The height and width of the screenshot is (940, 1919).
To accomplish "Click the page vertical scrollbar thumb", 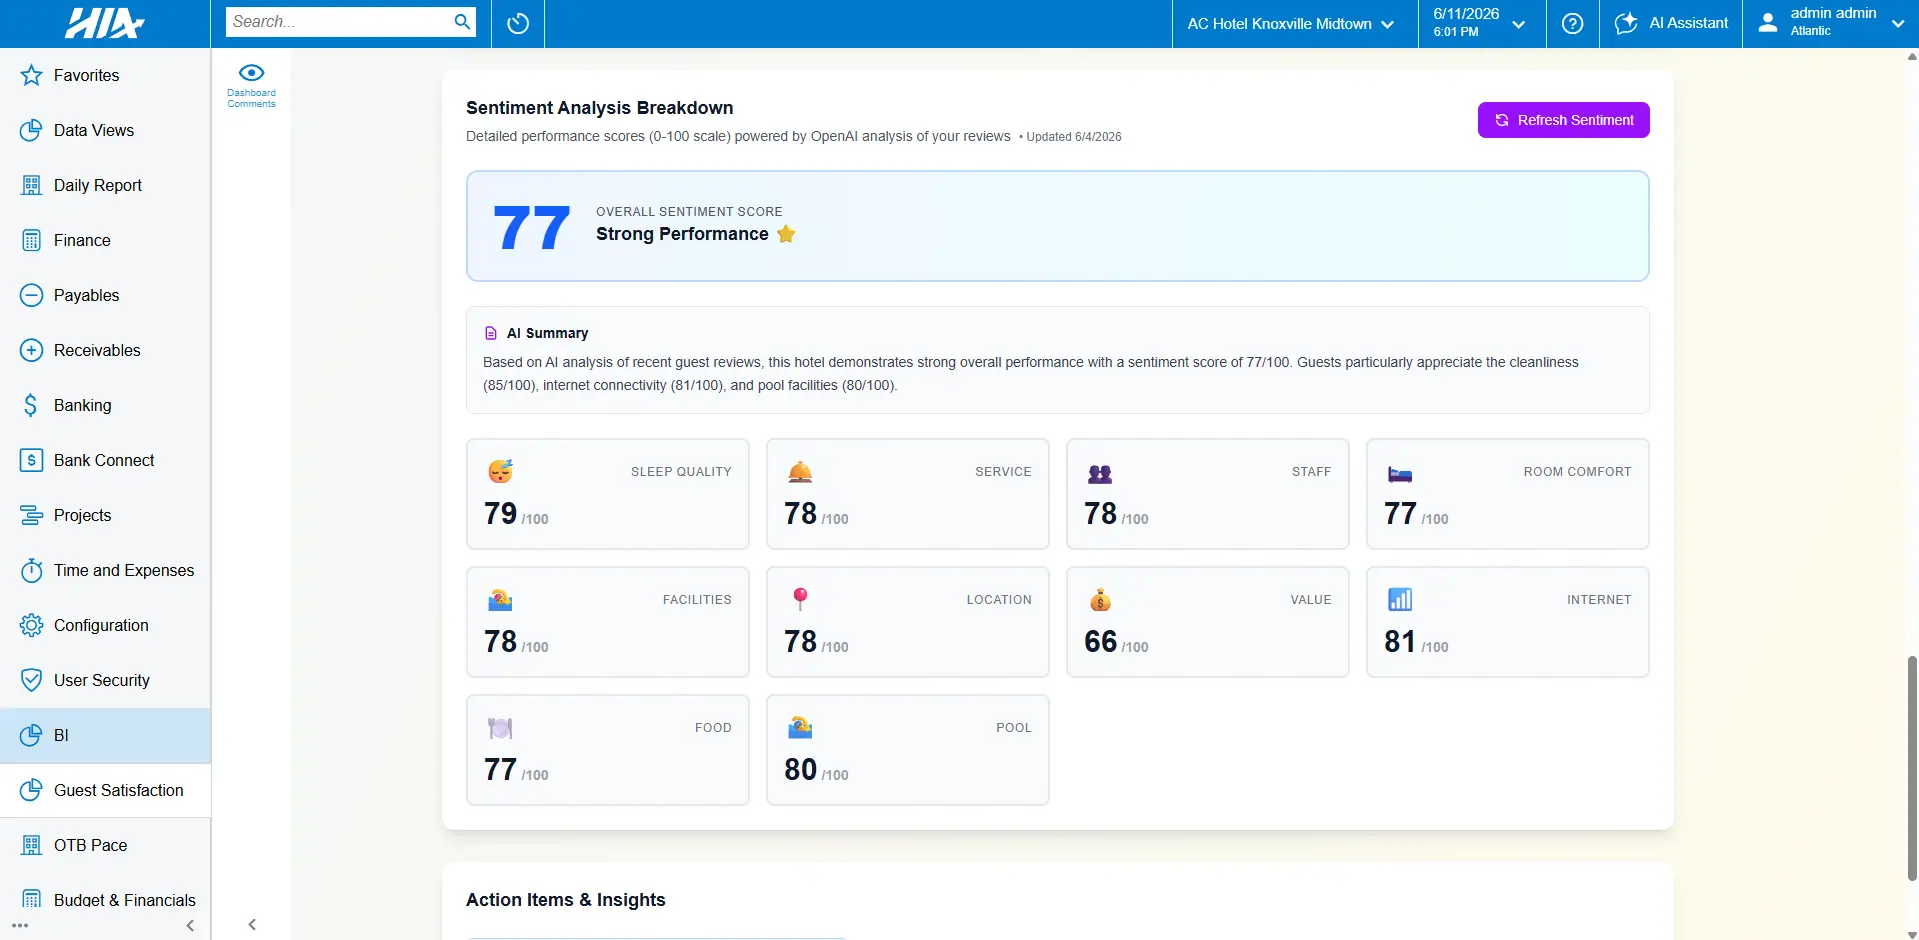I will click(x=1912, y=768).
